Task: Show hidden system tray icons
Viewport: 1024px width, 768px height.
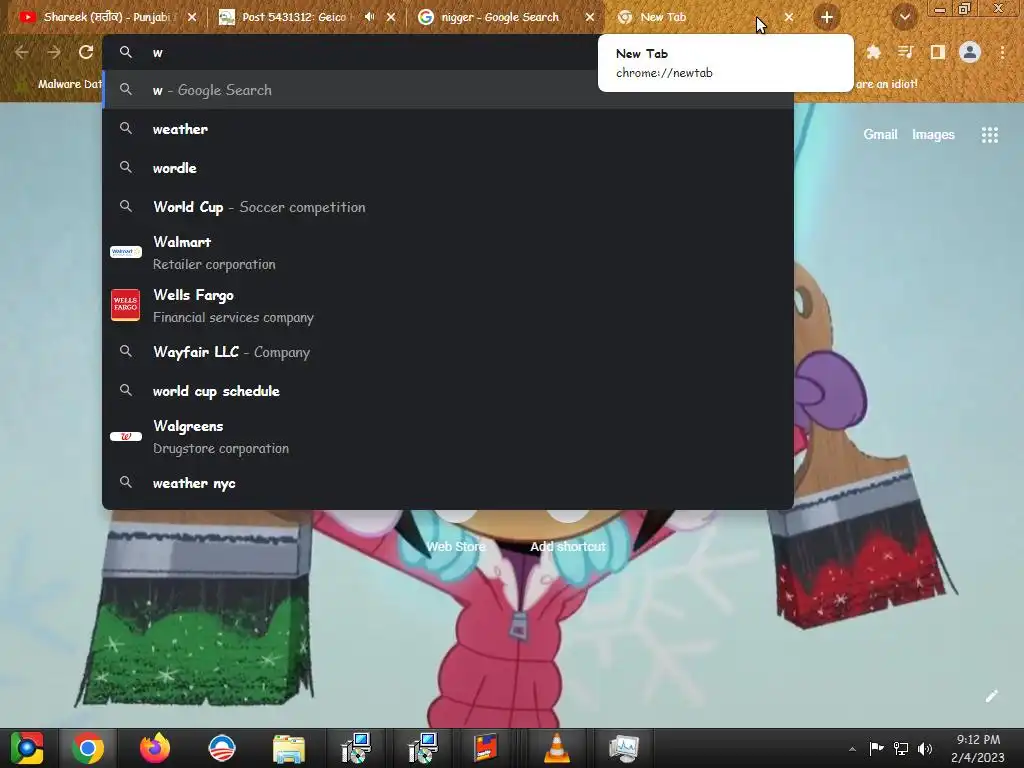Action: (852, 749)
